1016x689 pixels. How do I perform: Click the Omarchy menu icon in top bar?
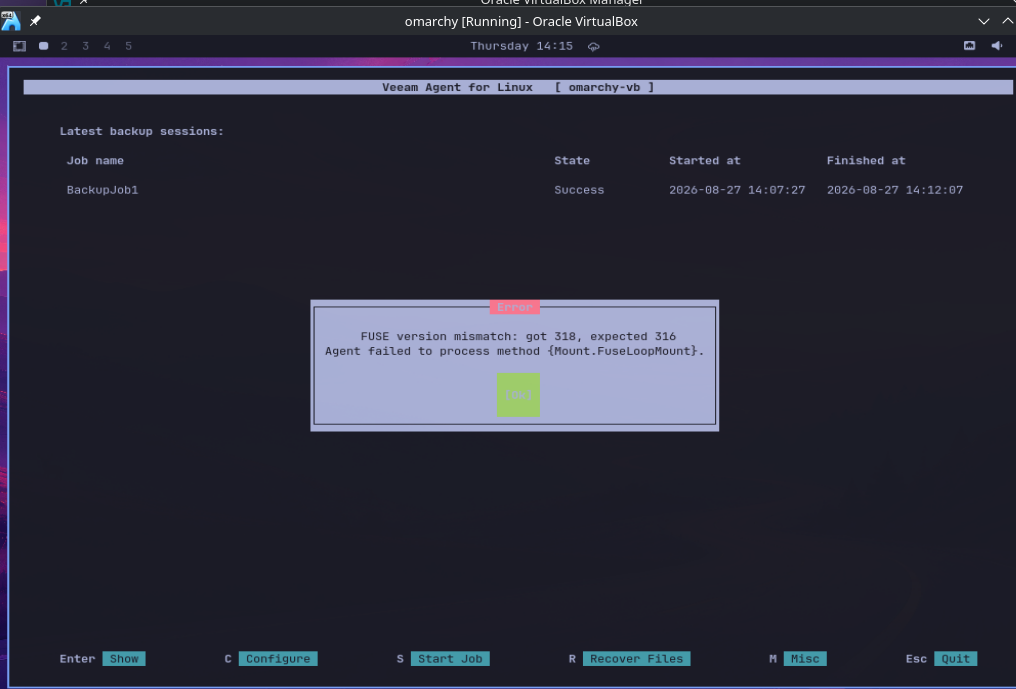pyautogui.click(x=19, y=46)
